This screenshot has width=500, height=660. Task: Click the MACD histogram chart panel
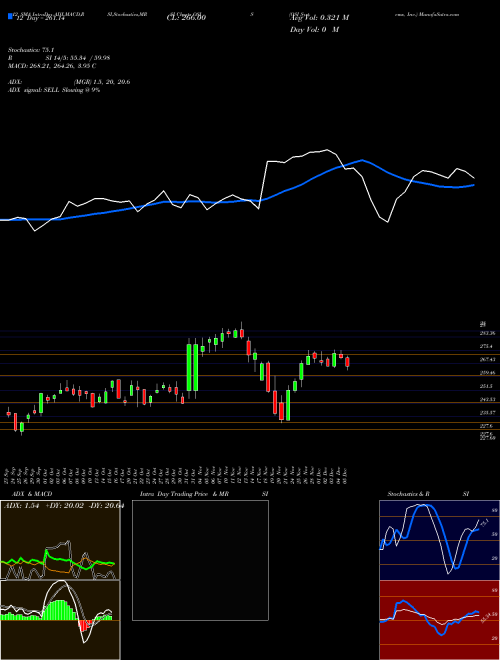[60, 620]
